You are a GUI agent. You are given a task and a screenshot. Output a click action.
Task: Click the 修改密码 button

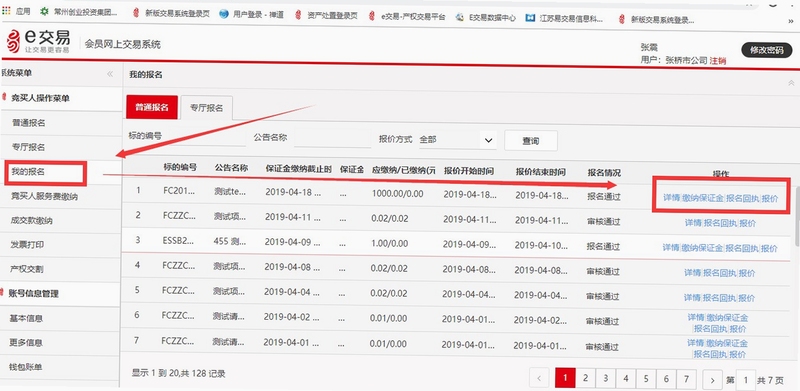pyautogui.click(x=766, y=50)
